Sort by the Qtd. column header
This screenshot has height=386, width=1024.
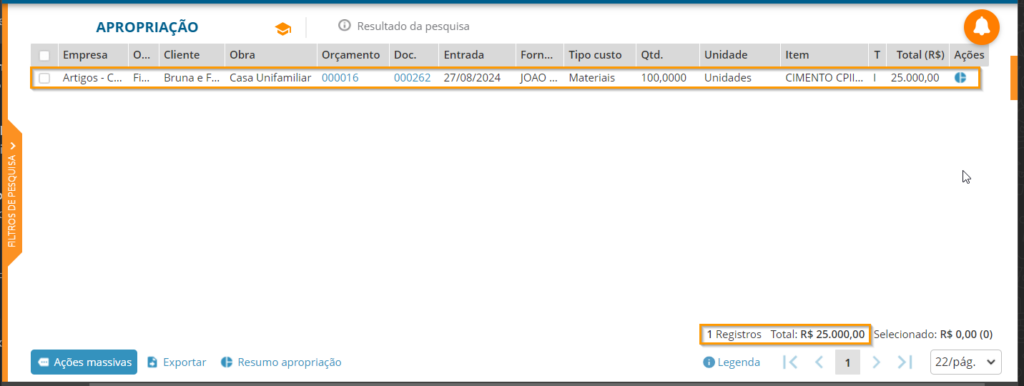click(651, 55)
